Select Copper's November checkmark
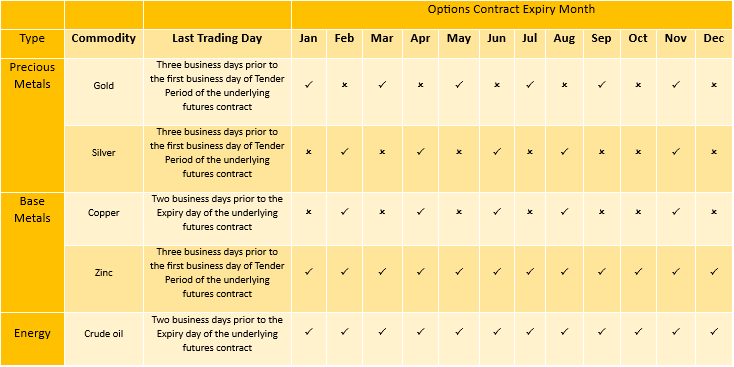 675,212
